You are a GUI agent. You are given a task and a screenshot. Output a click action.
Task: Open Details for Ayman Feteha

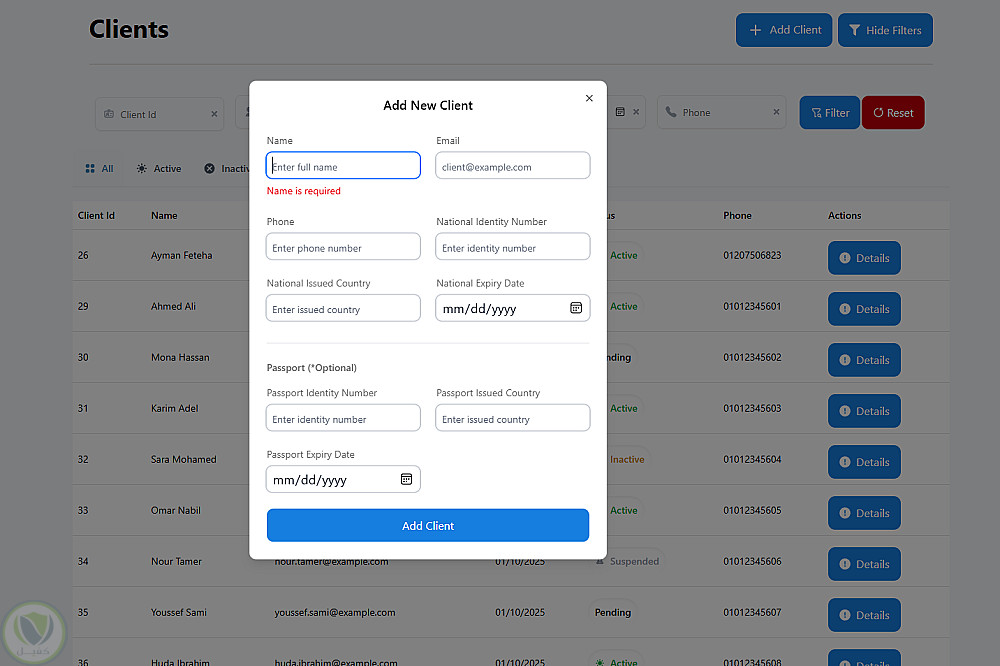(x=864, y=258)
